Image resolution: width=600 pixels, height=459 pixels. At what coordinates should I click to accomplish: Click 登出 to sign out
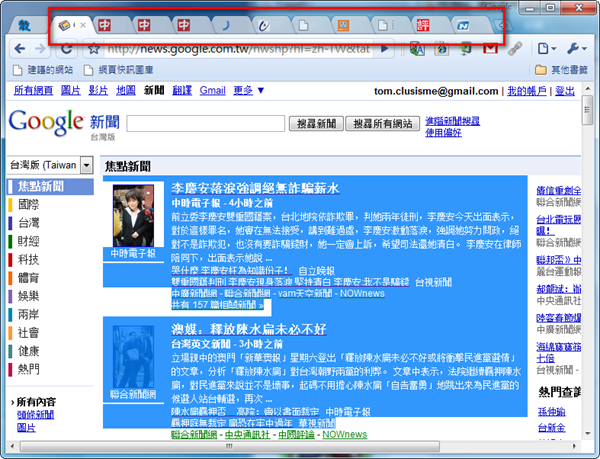[565, 91]
